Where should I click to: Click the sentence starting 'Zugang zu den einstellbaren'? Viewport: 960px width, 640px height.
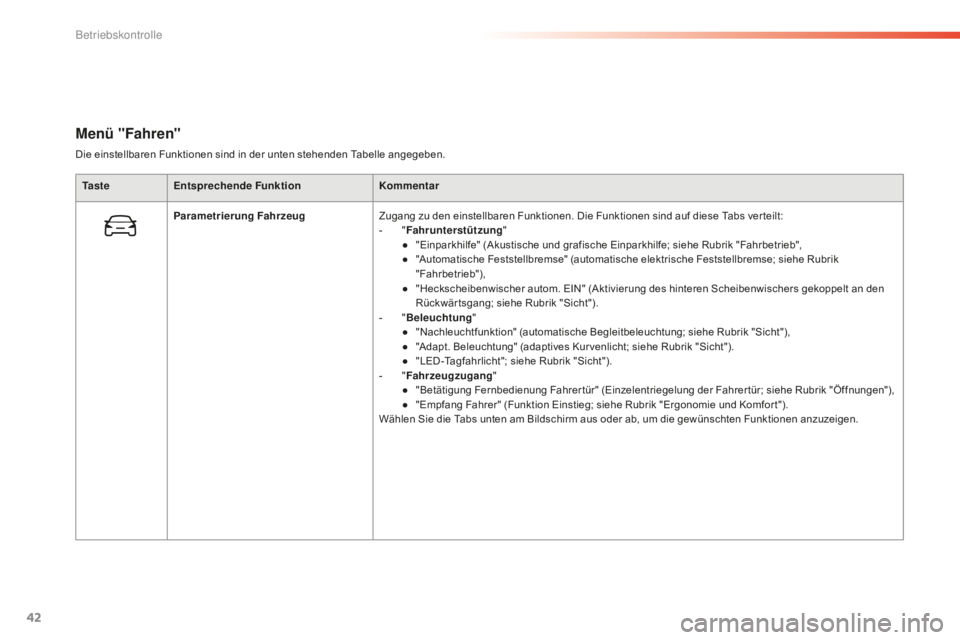tap(581, 216)
